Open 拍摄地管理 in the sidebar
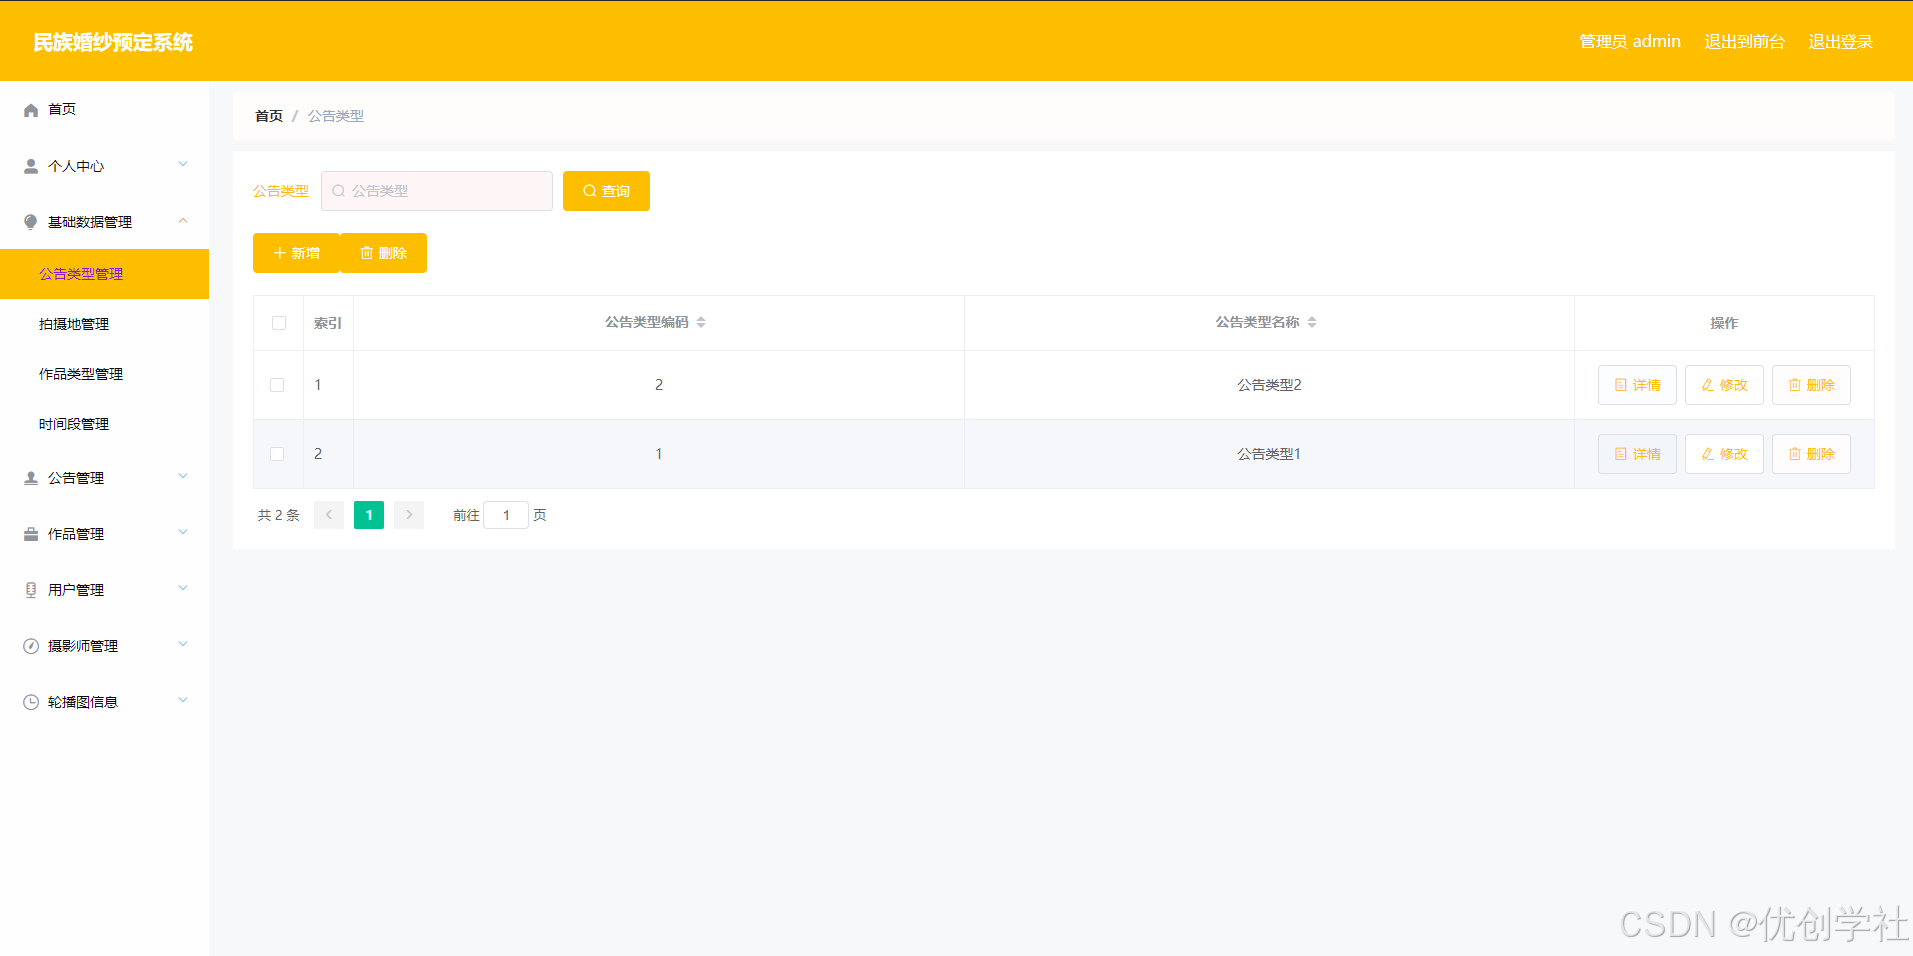 point(104,324)
